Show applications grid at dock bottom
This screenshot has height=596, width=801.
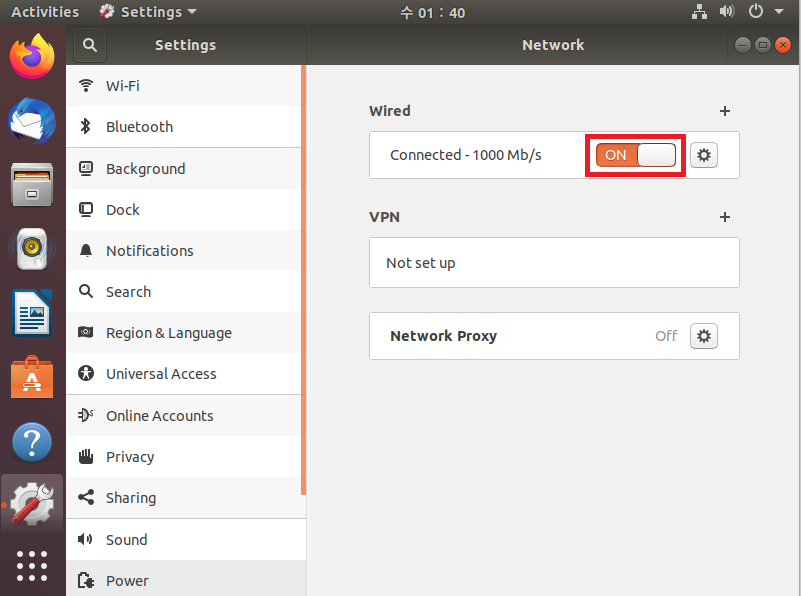[x=32, y=566]
